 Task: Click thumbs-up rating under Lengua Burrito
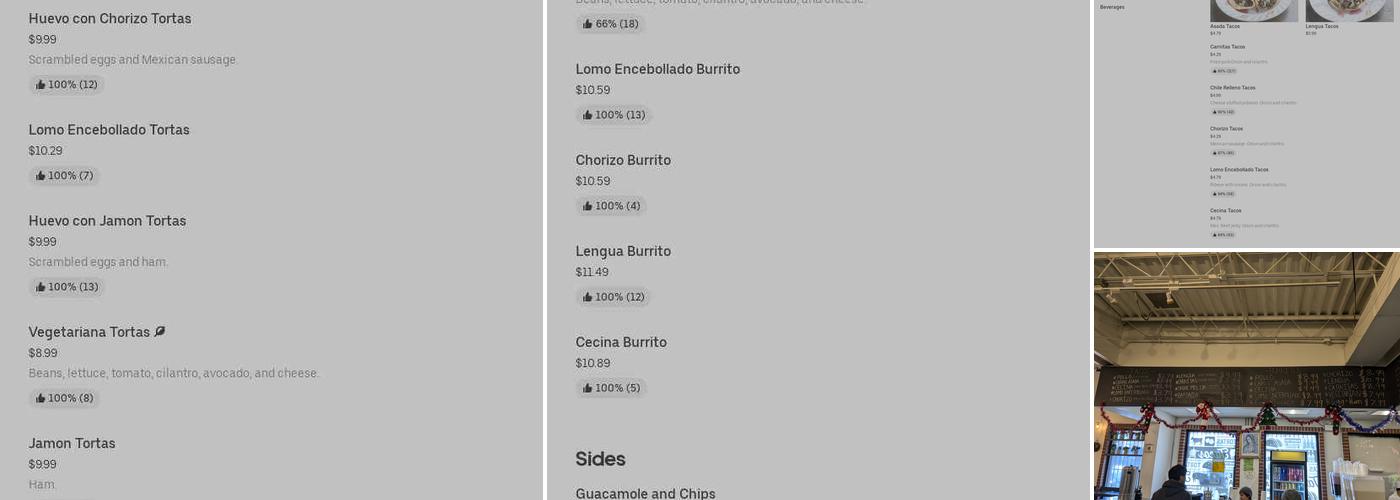pyautogui.click(x=613, y=297)
